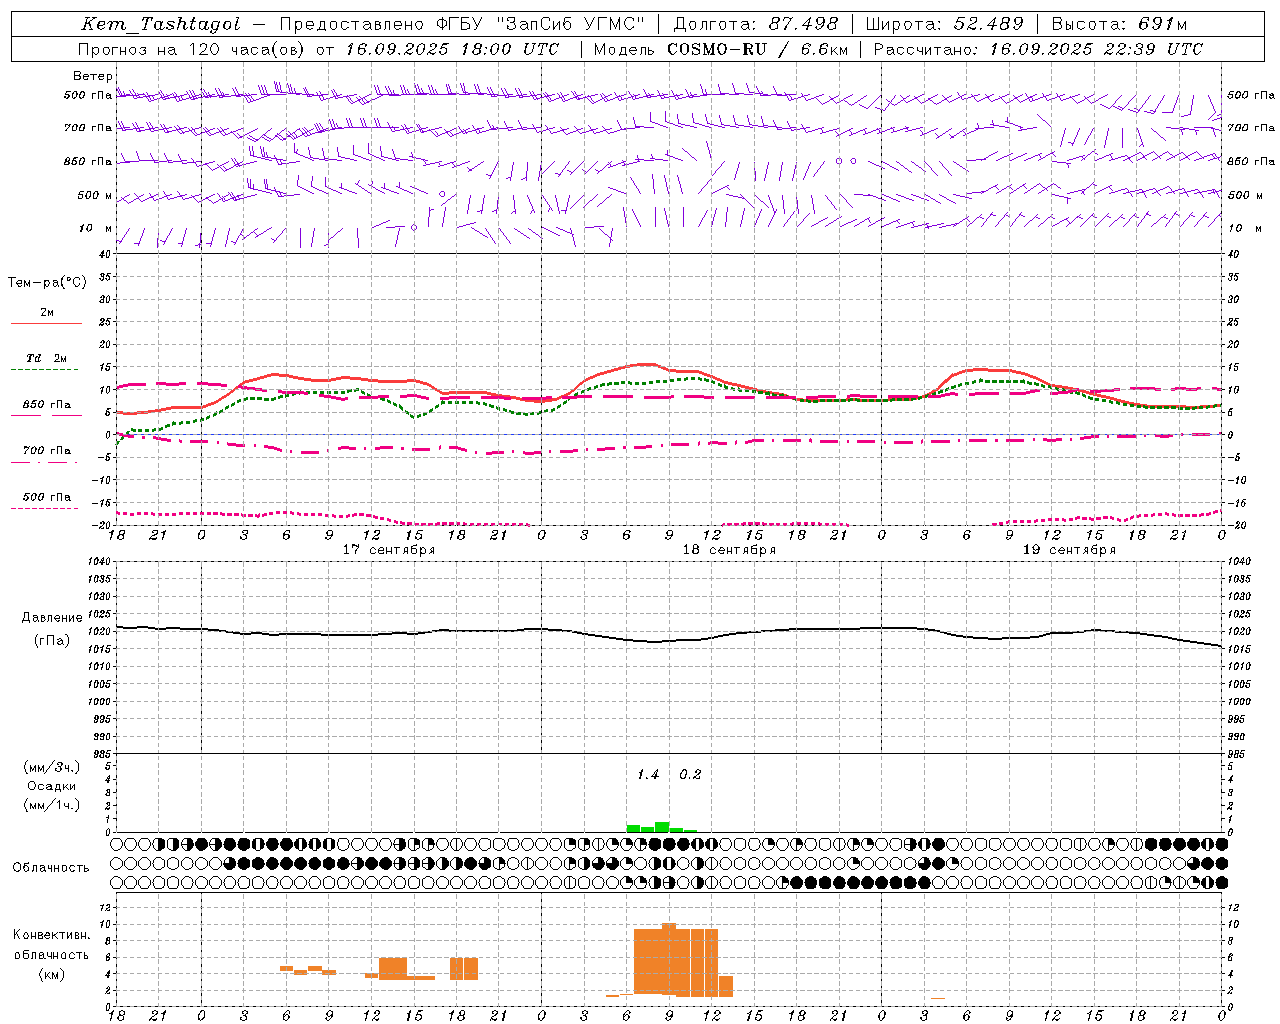
Task: Click the '(мм/3ч.)' precipitation unit label
Action: pos(52,768)
